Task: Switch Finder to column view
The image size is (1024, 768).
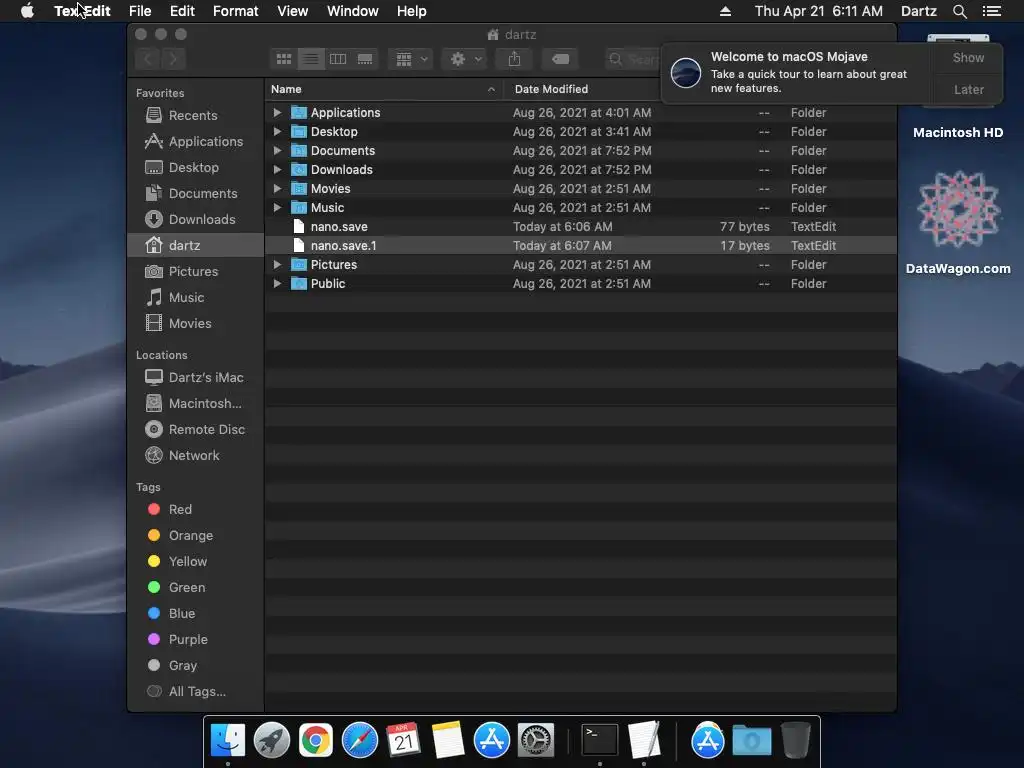Action: coord(338,59)
